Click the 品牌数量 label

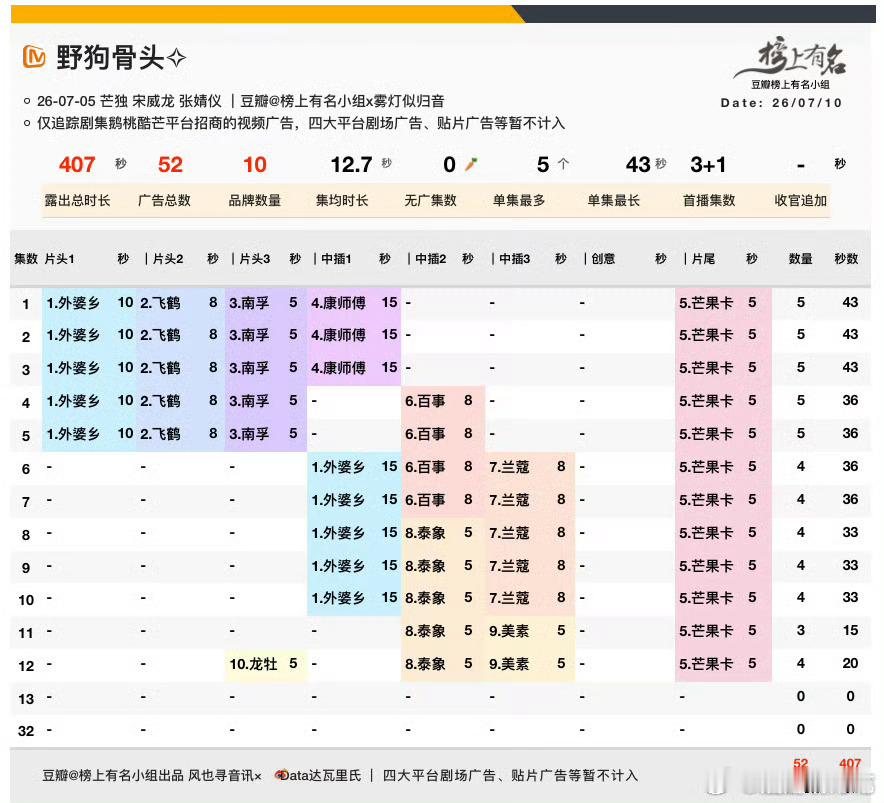click(255, 200)
